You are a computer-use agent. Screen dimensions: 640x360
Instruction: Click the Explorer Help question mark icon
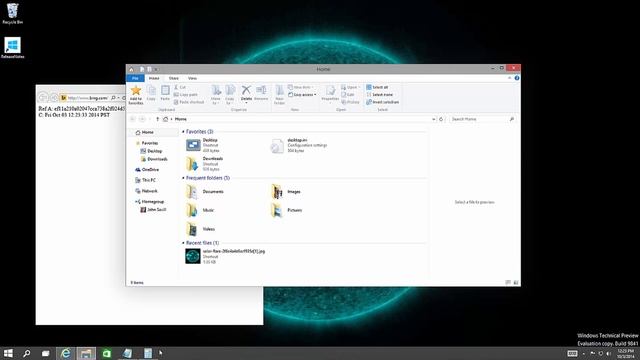[517, 78]
